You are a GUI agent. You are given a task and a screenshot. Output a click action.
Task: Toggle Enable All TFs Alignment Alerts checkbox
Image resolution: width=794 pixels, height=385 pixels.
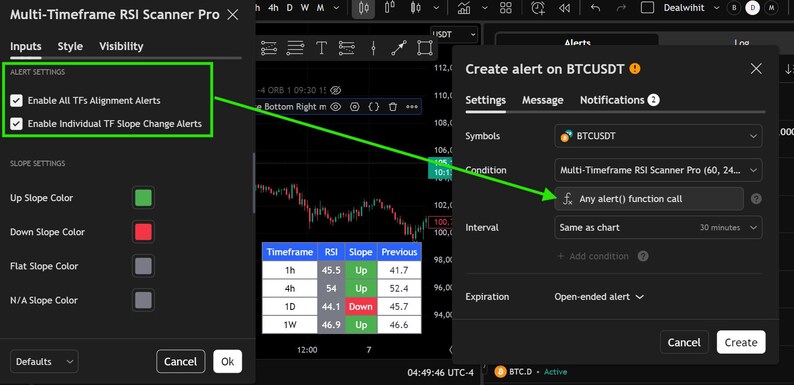pos(17,100)
